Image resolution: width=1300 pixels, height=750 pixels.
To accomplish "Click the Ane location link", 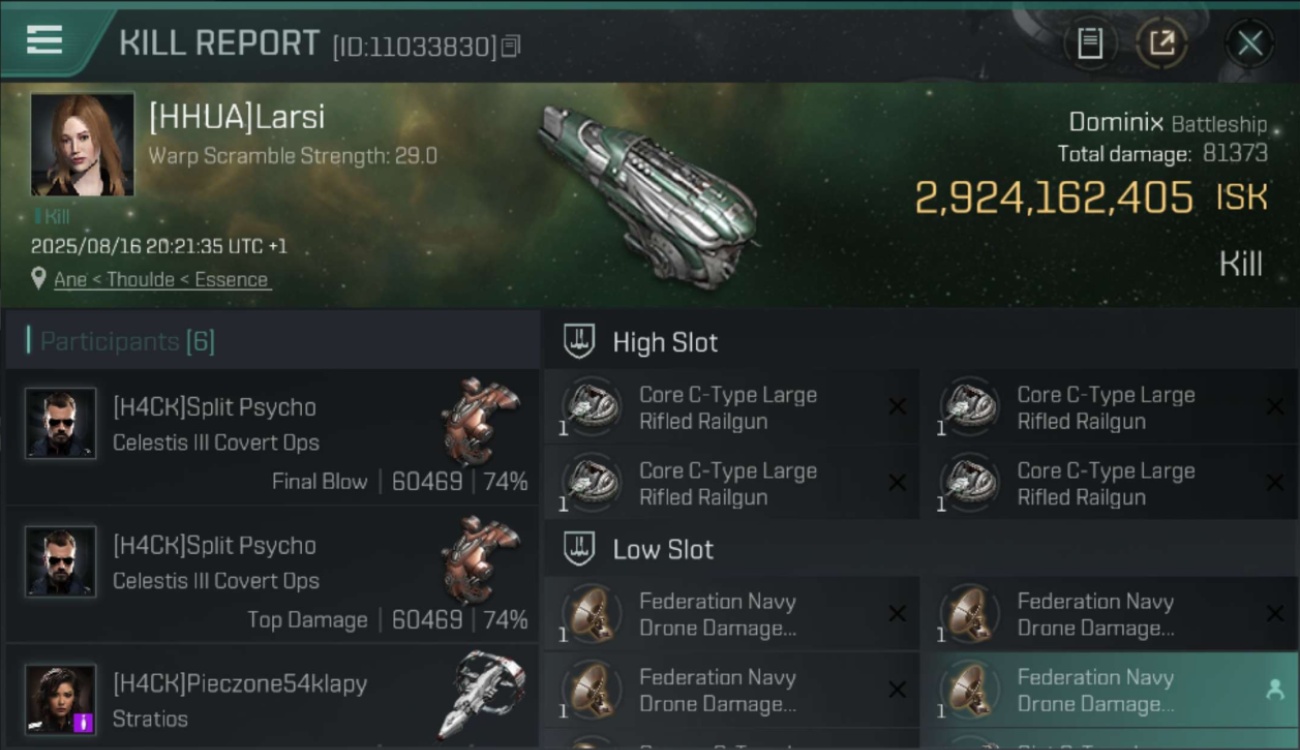I will tap(70, 280).
